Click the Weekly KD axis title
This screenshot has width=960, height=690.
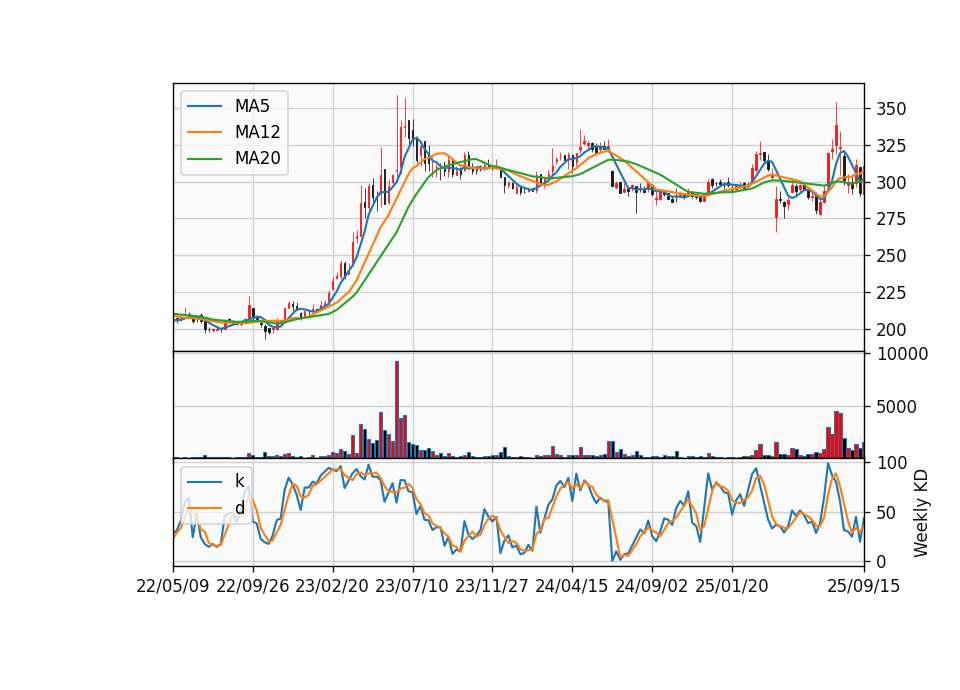921,513
